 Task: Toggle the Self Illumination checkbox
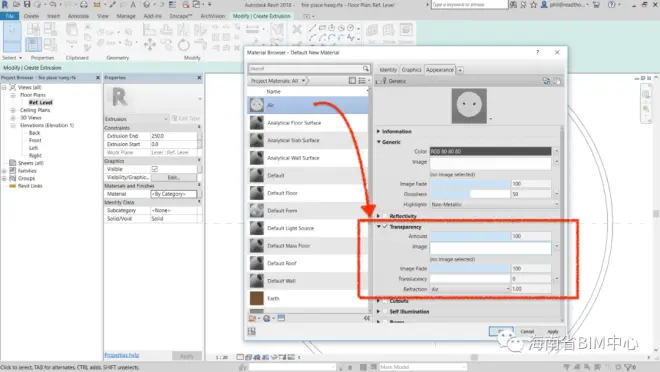[385, 311]
